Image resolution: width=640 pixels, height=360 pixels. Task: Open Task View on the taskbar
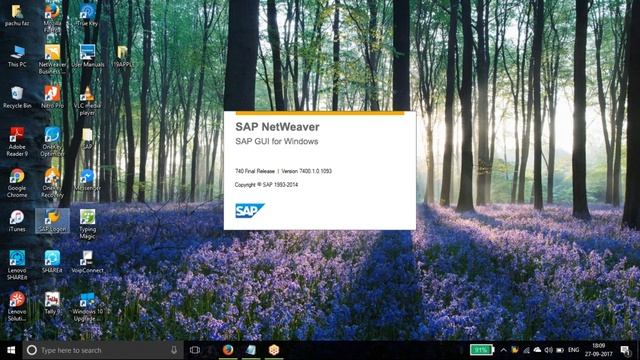tap(195, 350)
